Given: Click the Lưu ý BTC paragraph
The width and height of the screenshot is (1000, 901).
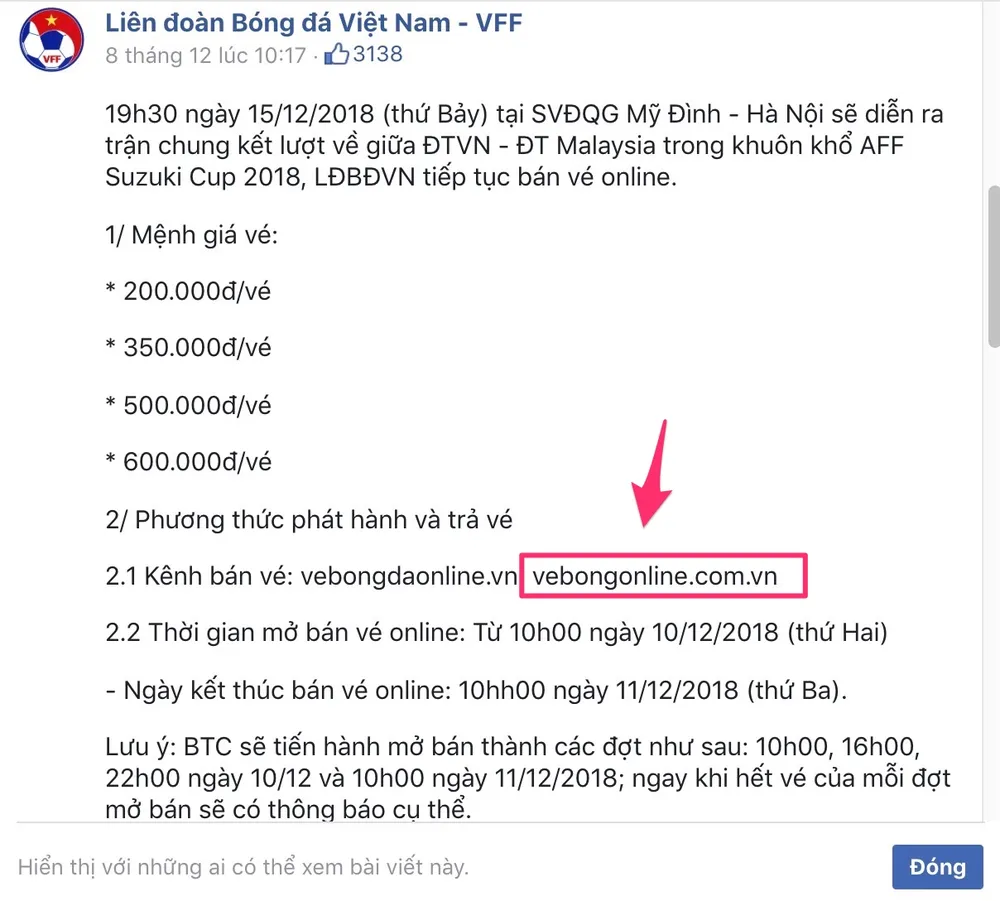Looking at the screenshot, I should 528,778.
